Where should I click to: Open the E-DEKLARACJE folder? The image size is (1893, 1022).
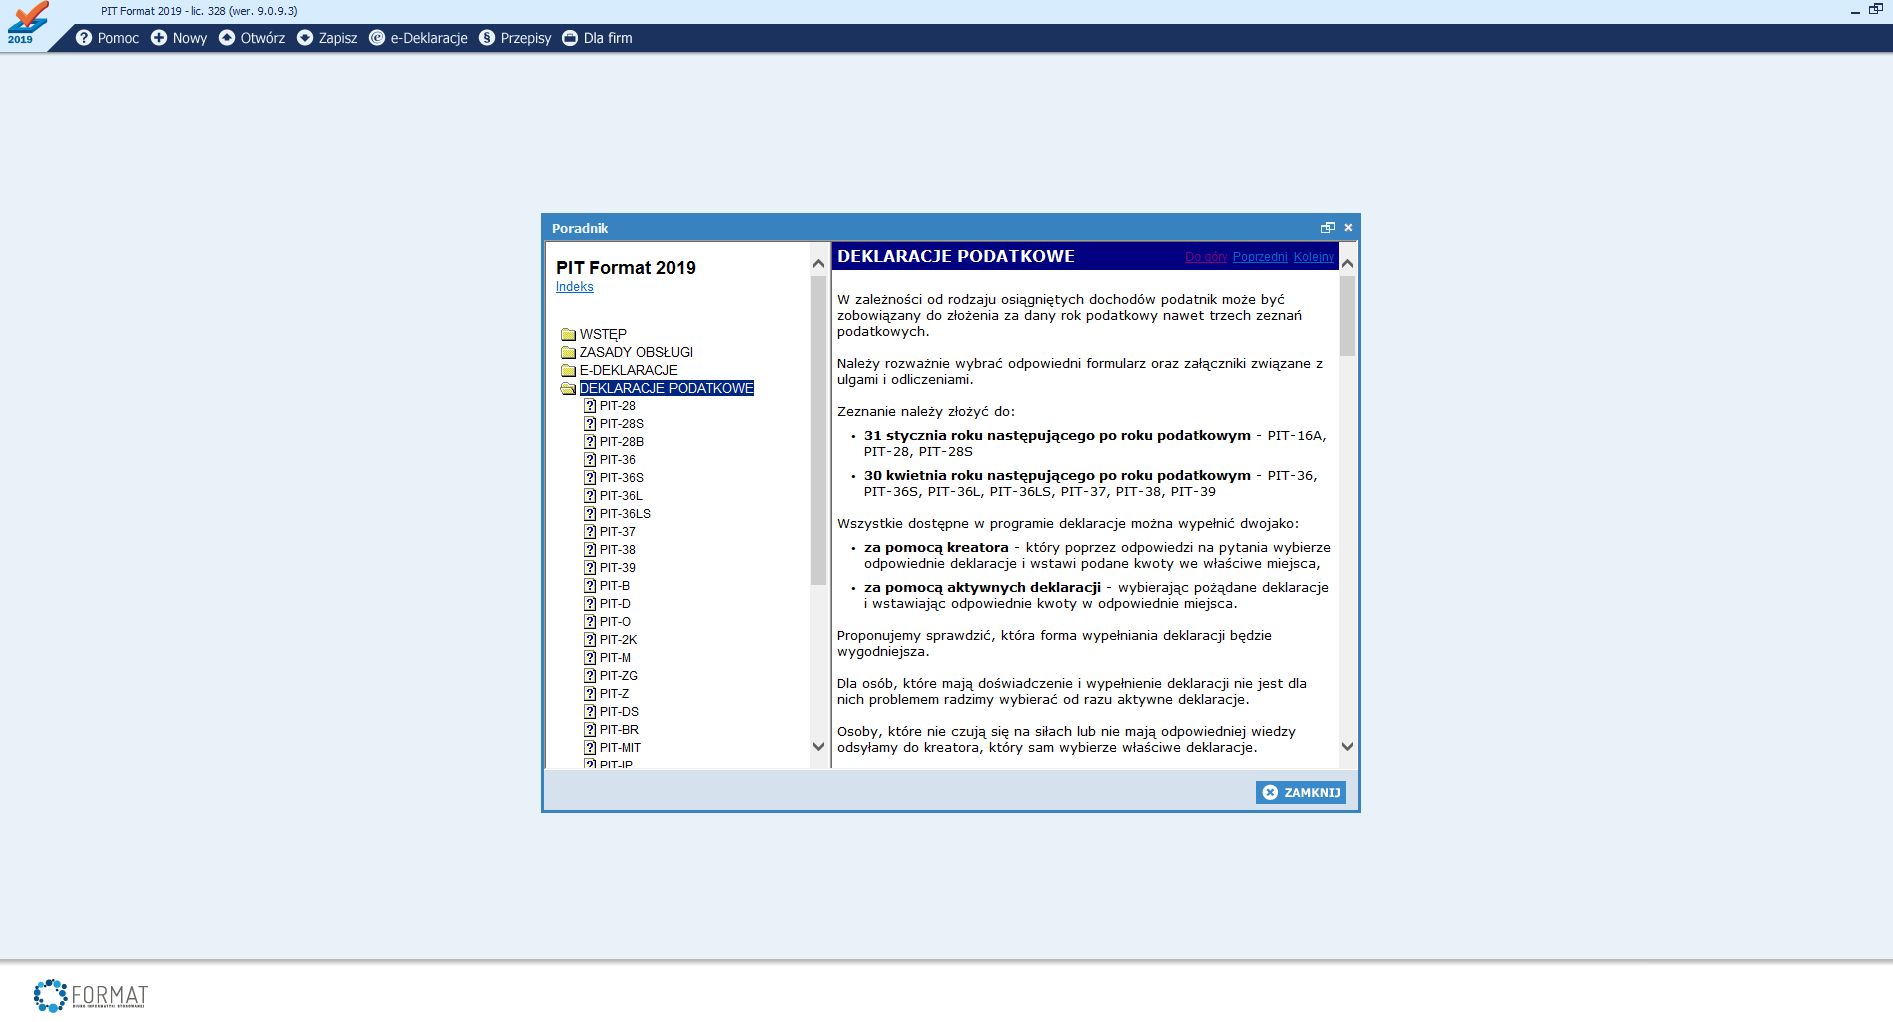pyautogui.click(x=628, y=370)
